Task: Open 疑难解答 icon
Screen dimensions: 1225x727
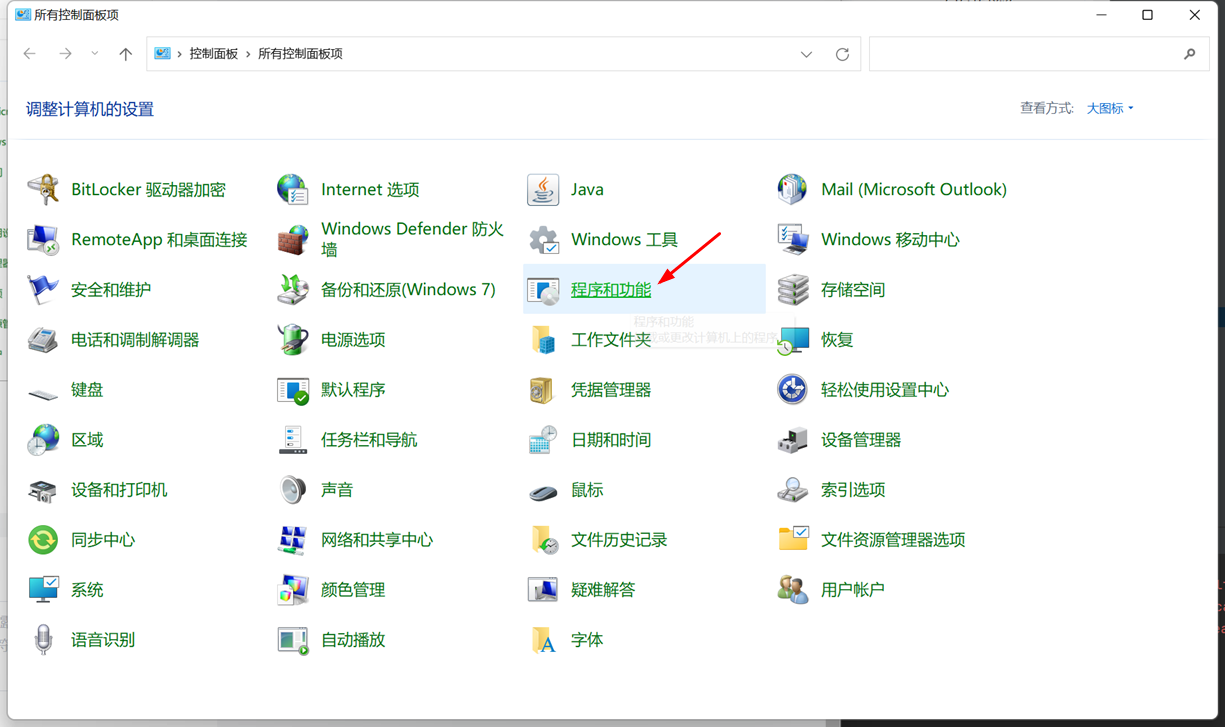Action: point(543,590)
